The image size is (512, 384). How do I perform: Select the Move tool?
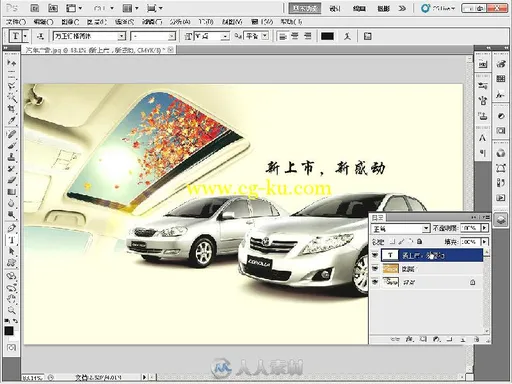click(12, 62)
